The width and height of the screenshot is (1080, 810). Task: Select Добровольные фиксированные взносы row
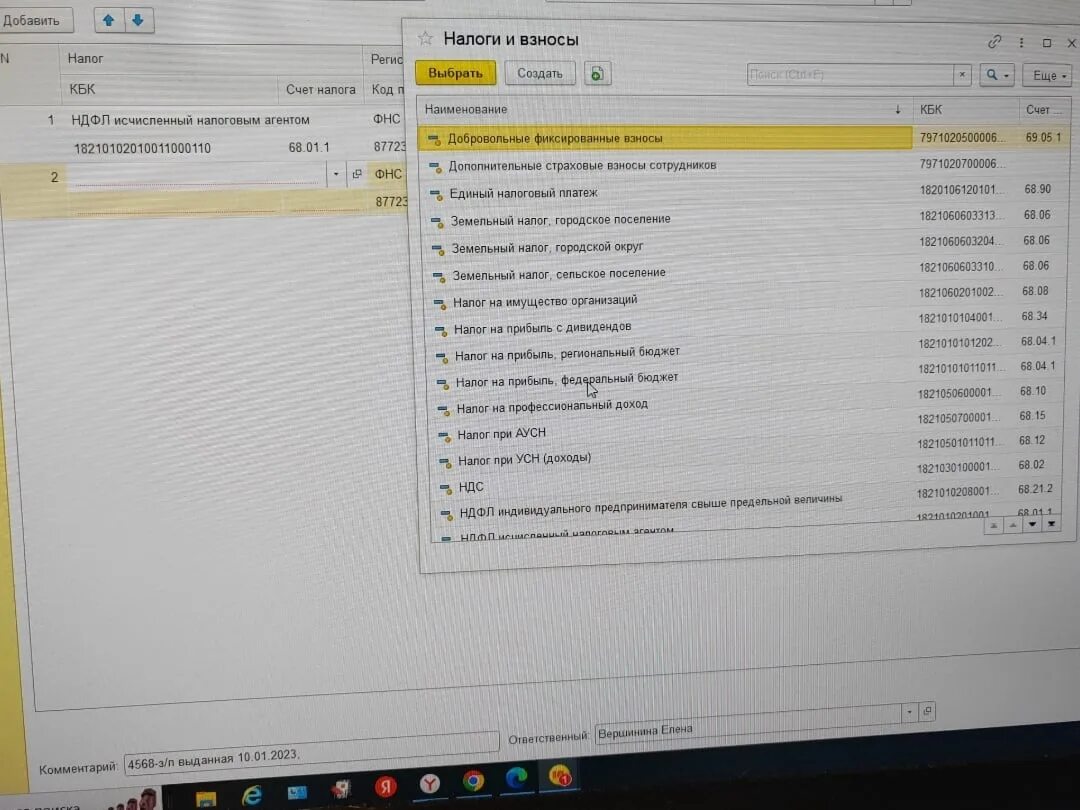[x=744, y=138]
